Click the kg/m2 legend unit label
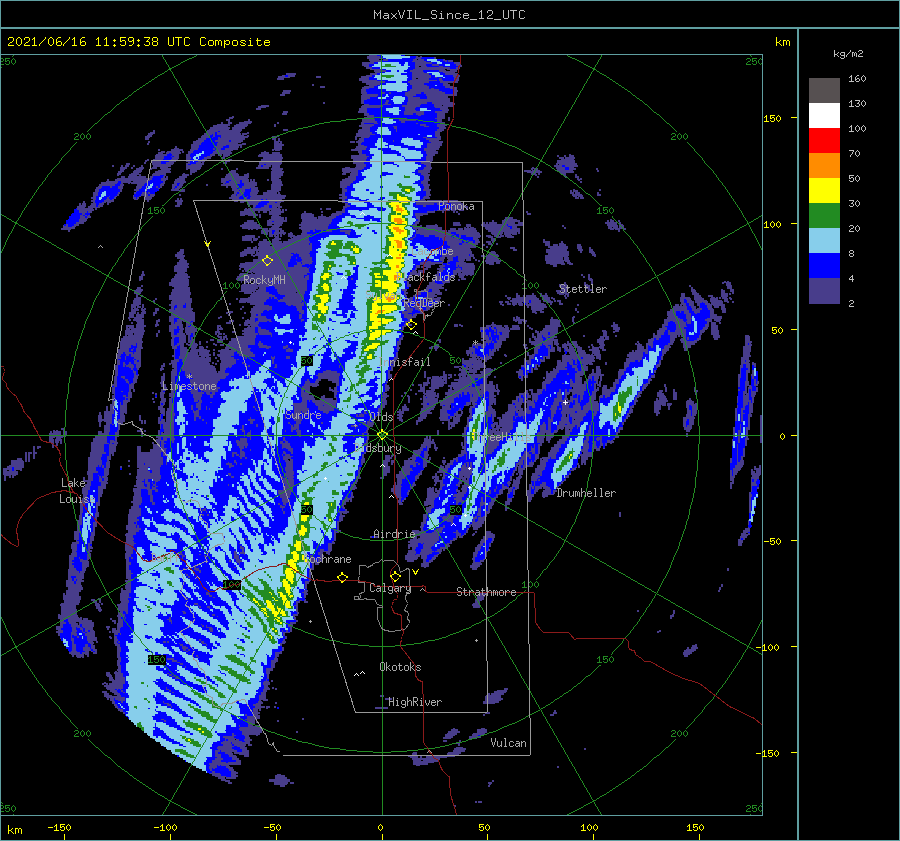 pyautogui.click(x=848, y=54)
